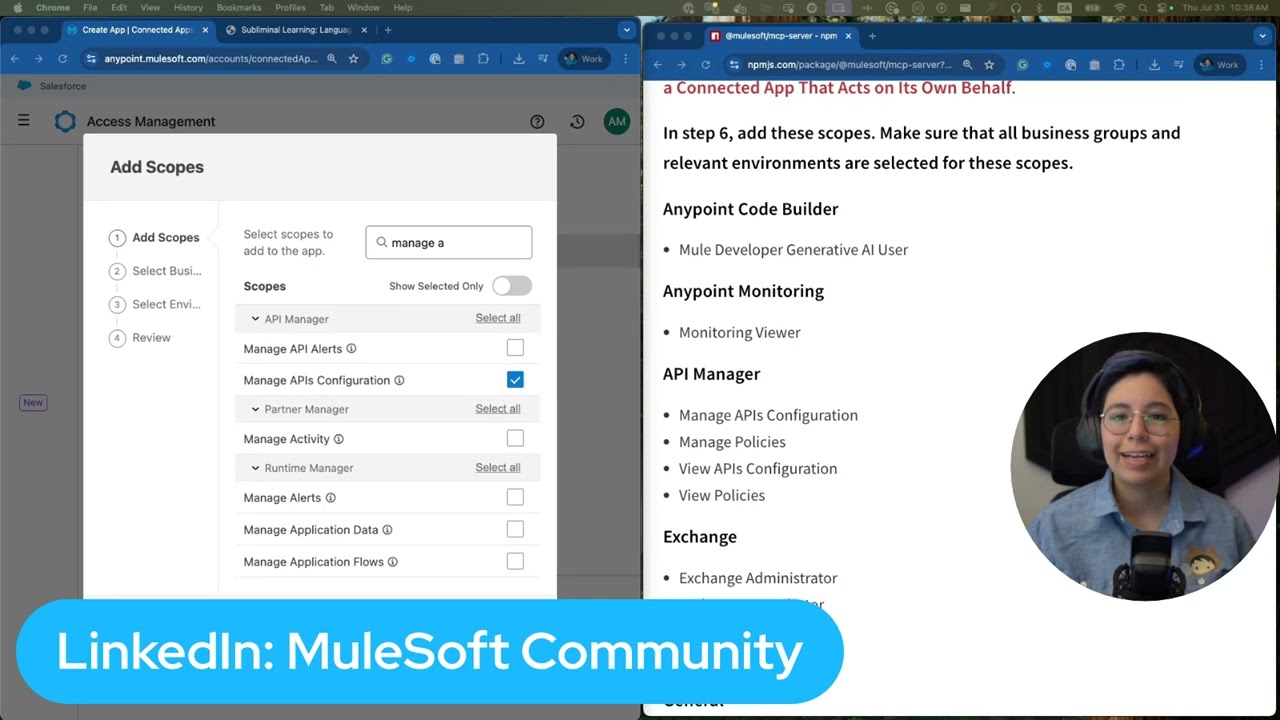Image resolution: width=1280 pixels, height=720 pixels.
Task: Open the help question mark icon
Action: pyautogui.click(x=537, y=122)
